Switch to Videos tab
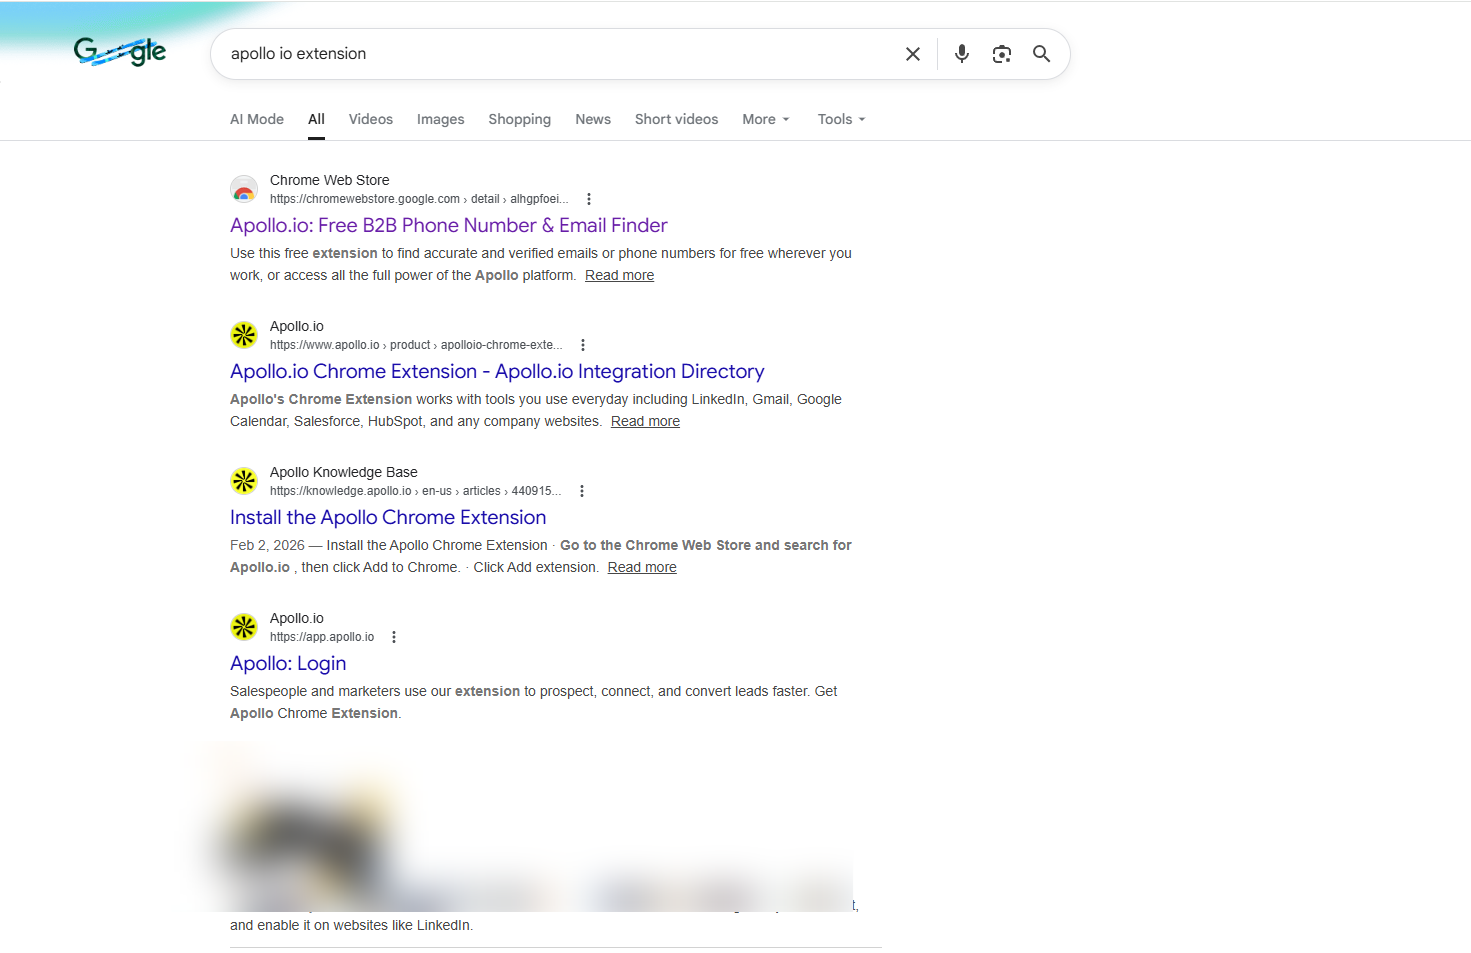This screenshot has height=953, width=1471. tap(371, 119)
